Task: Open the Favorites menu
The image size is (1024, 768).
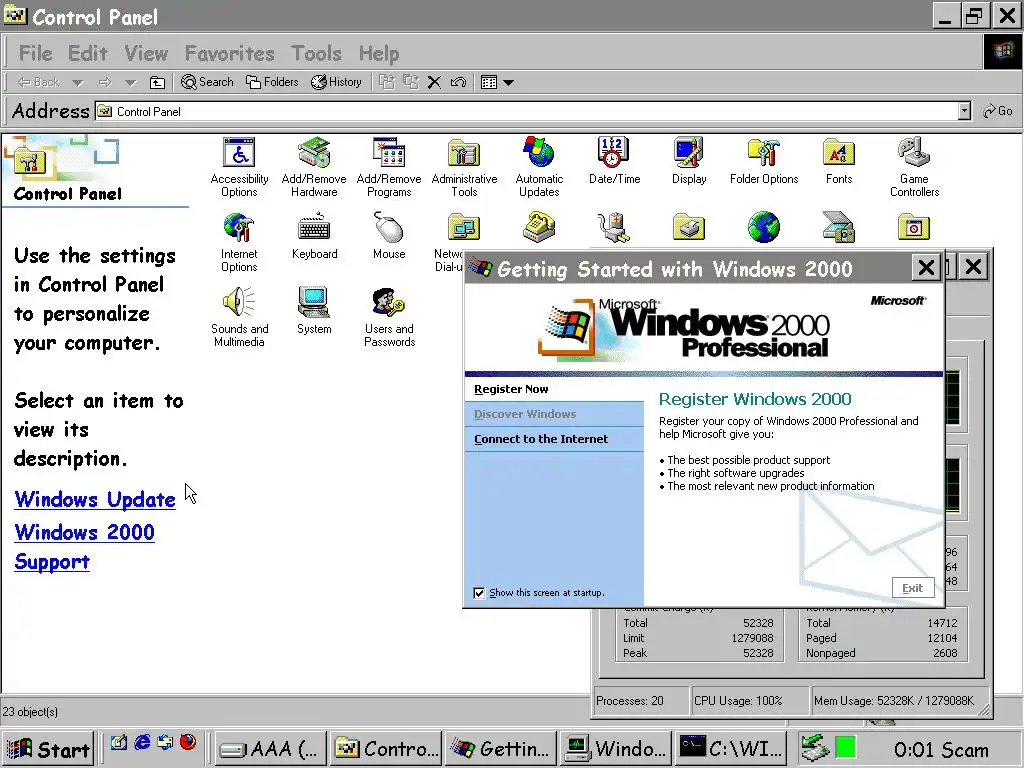Action: pos(230,54)
